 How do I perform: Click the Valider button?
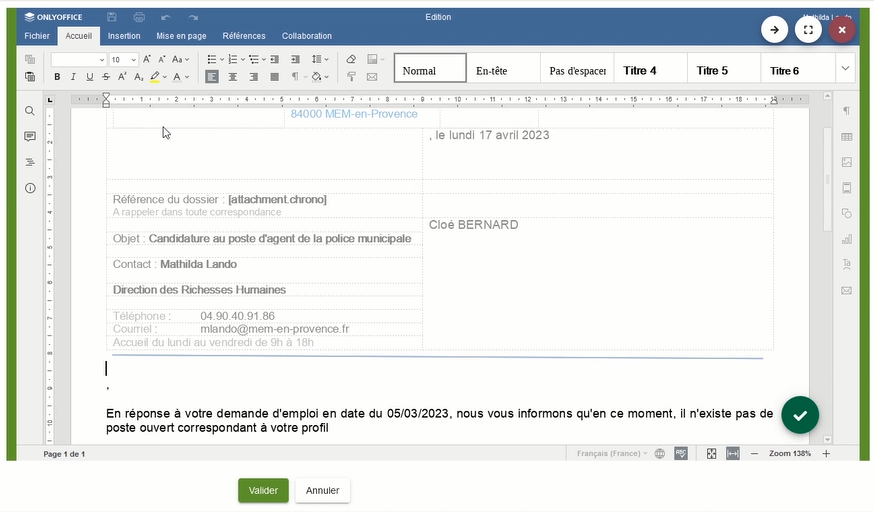tap(263, 491)
